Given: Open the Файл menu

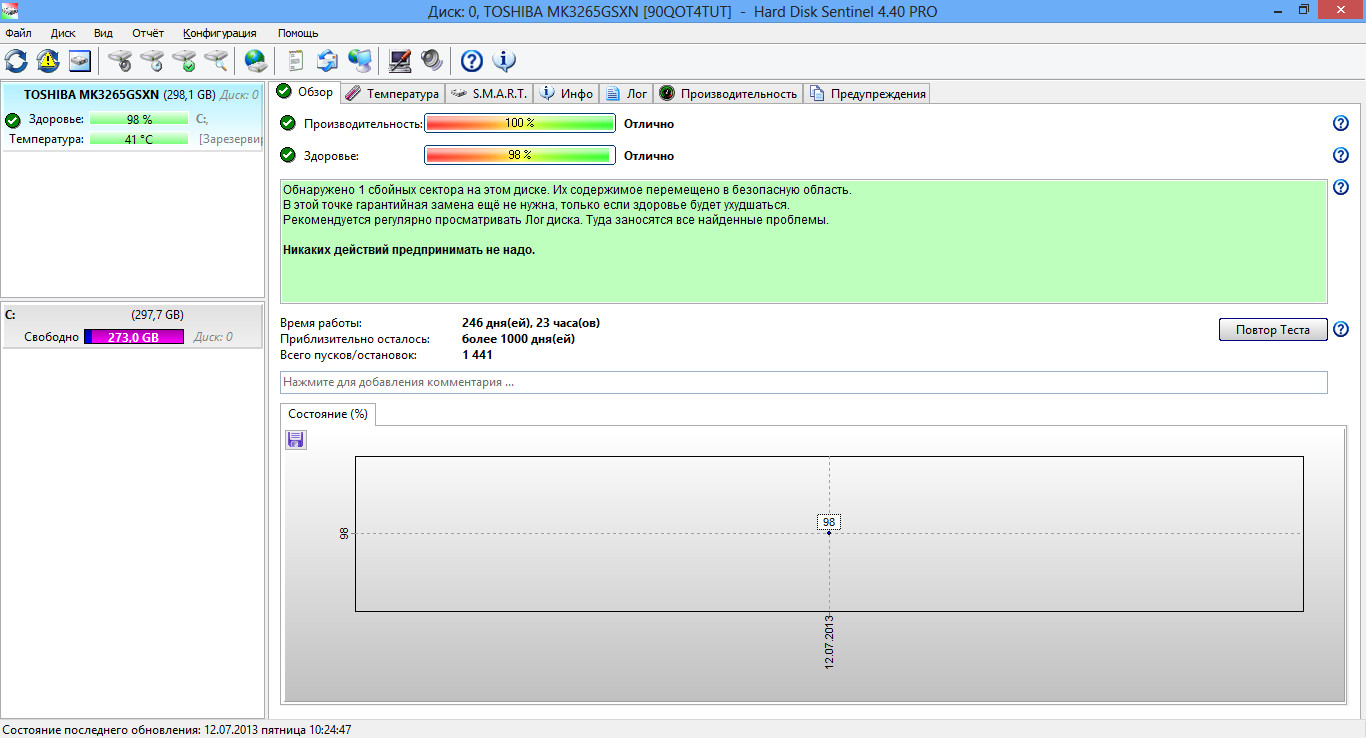Looking at the screenshot, I should click(18, 33).
